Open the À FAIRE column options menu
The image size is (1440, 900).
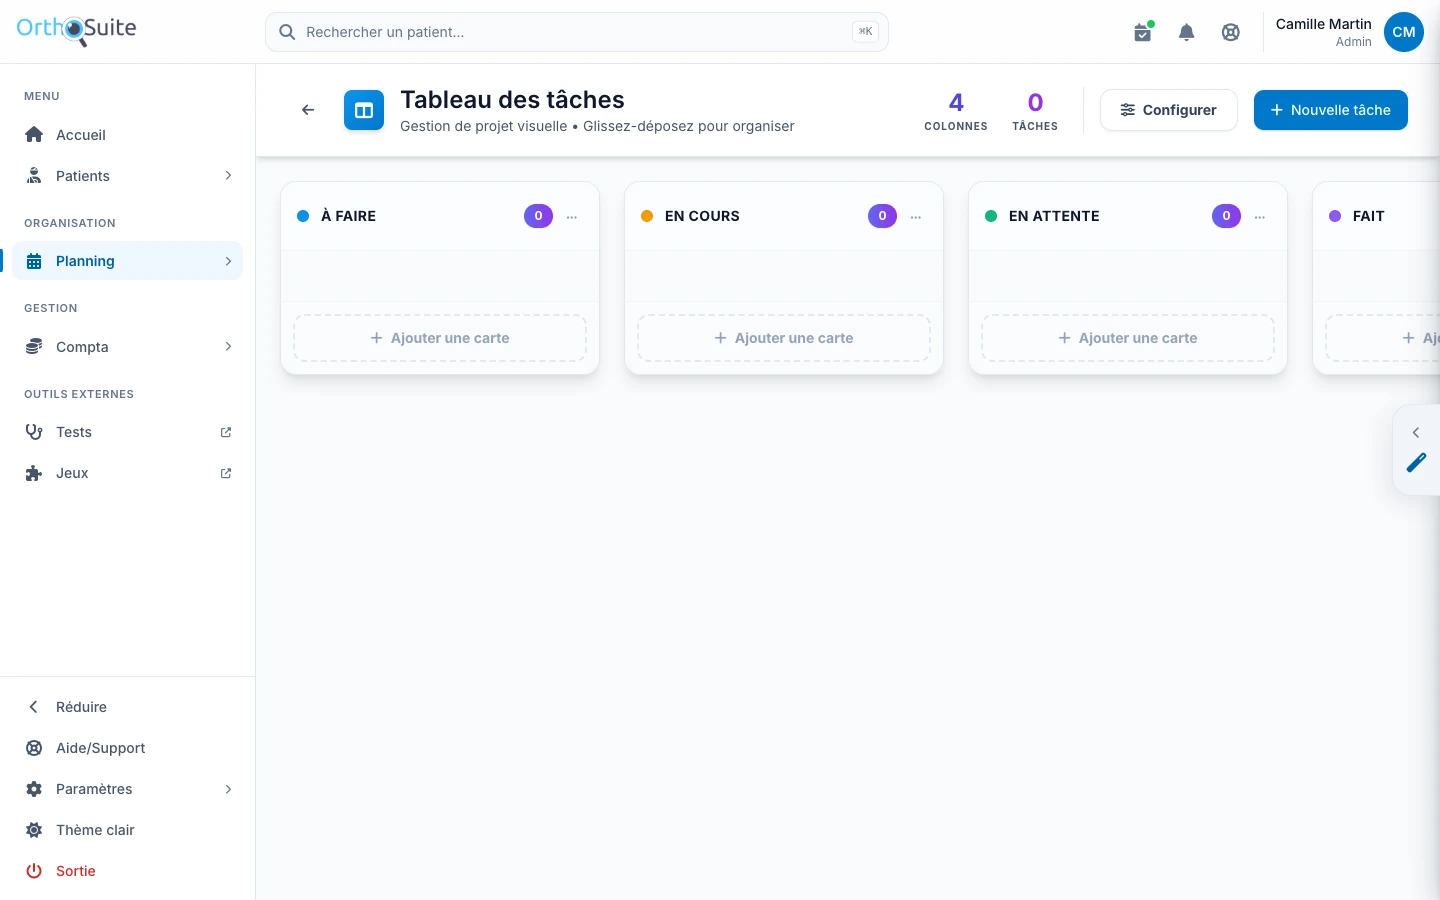tap(572, 216)
